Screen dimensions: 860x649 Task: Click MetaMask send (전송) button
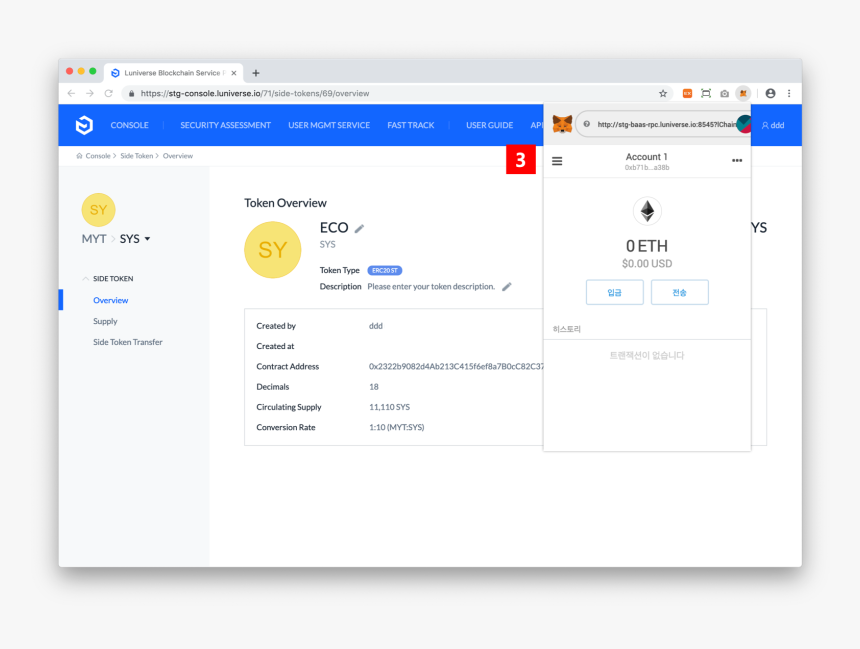tap(680, 292)
